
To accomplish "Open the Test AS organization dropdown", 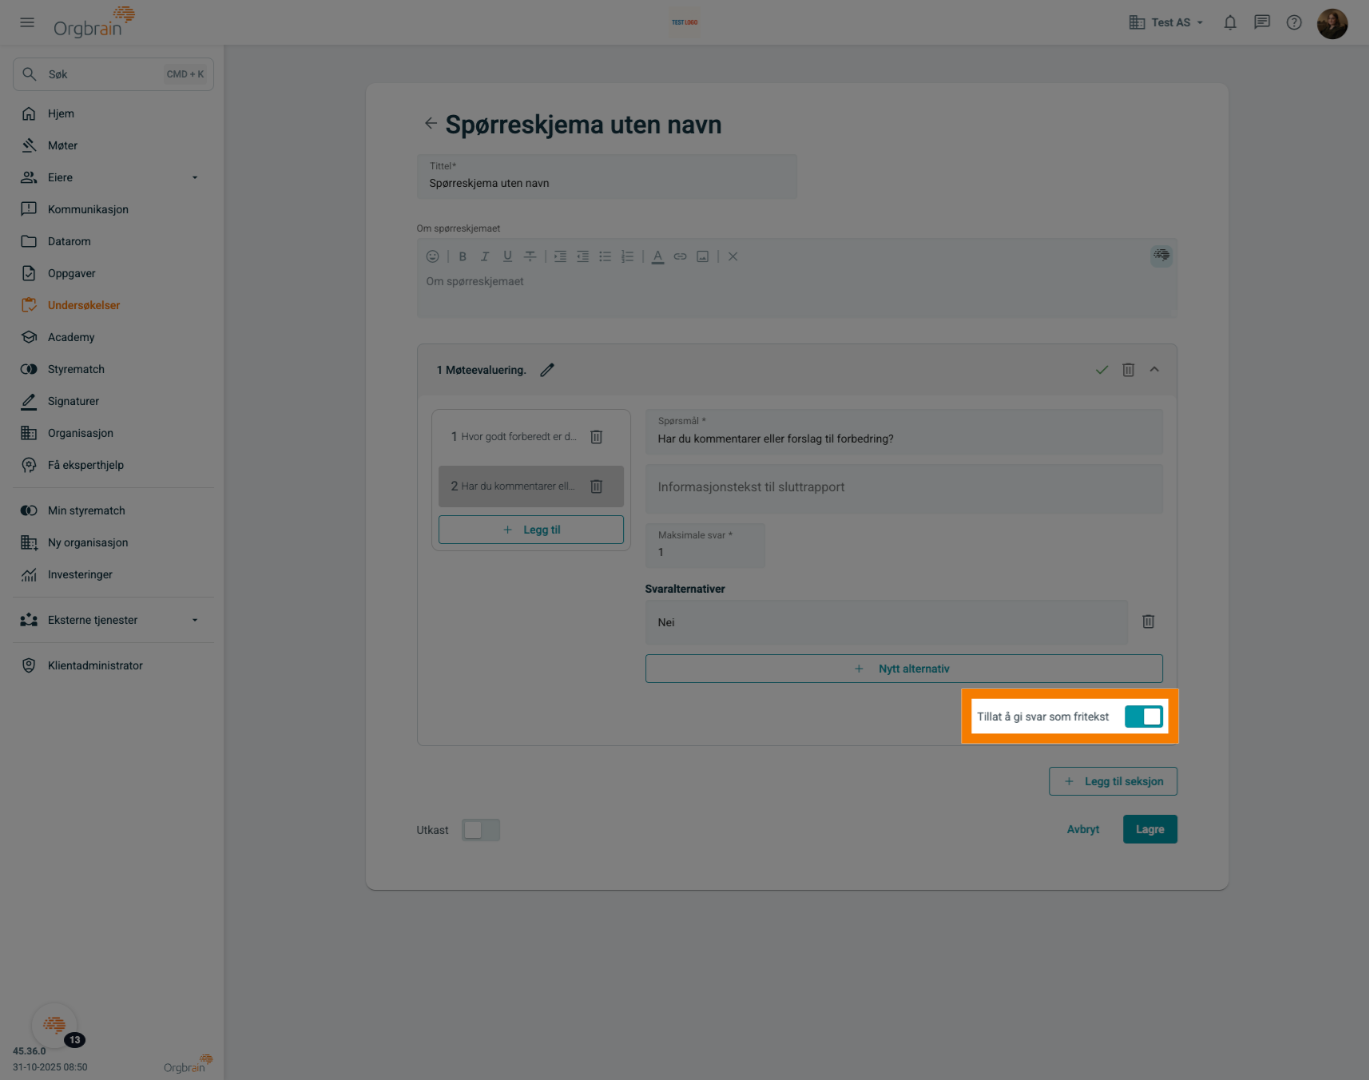I will 1166,22.
